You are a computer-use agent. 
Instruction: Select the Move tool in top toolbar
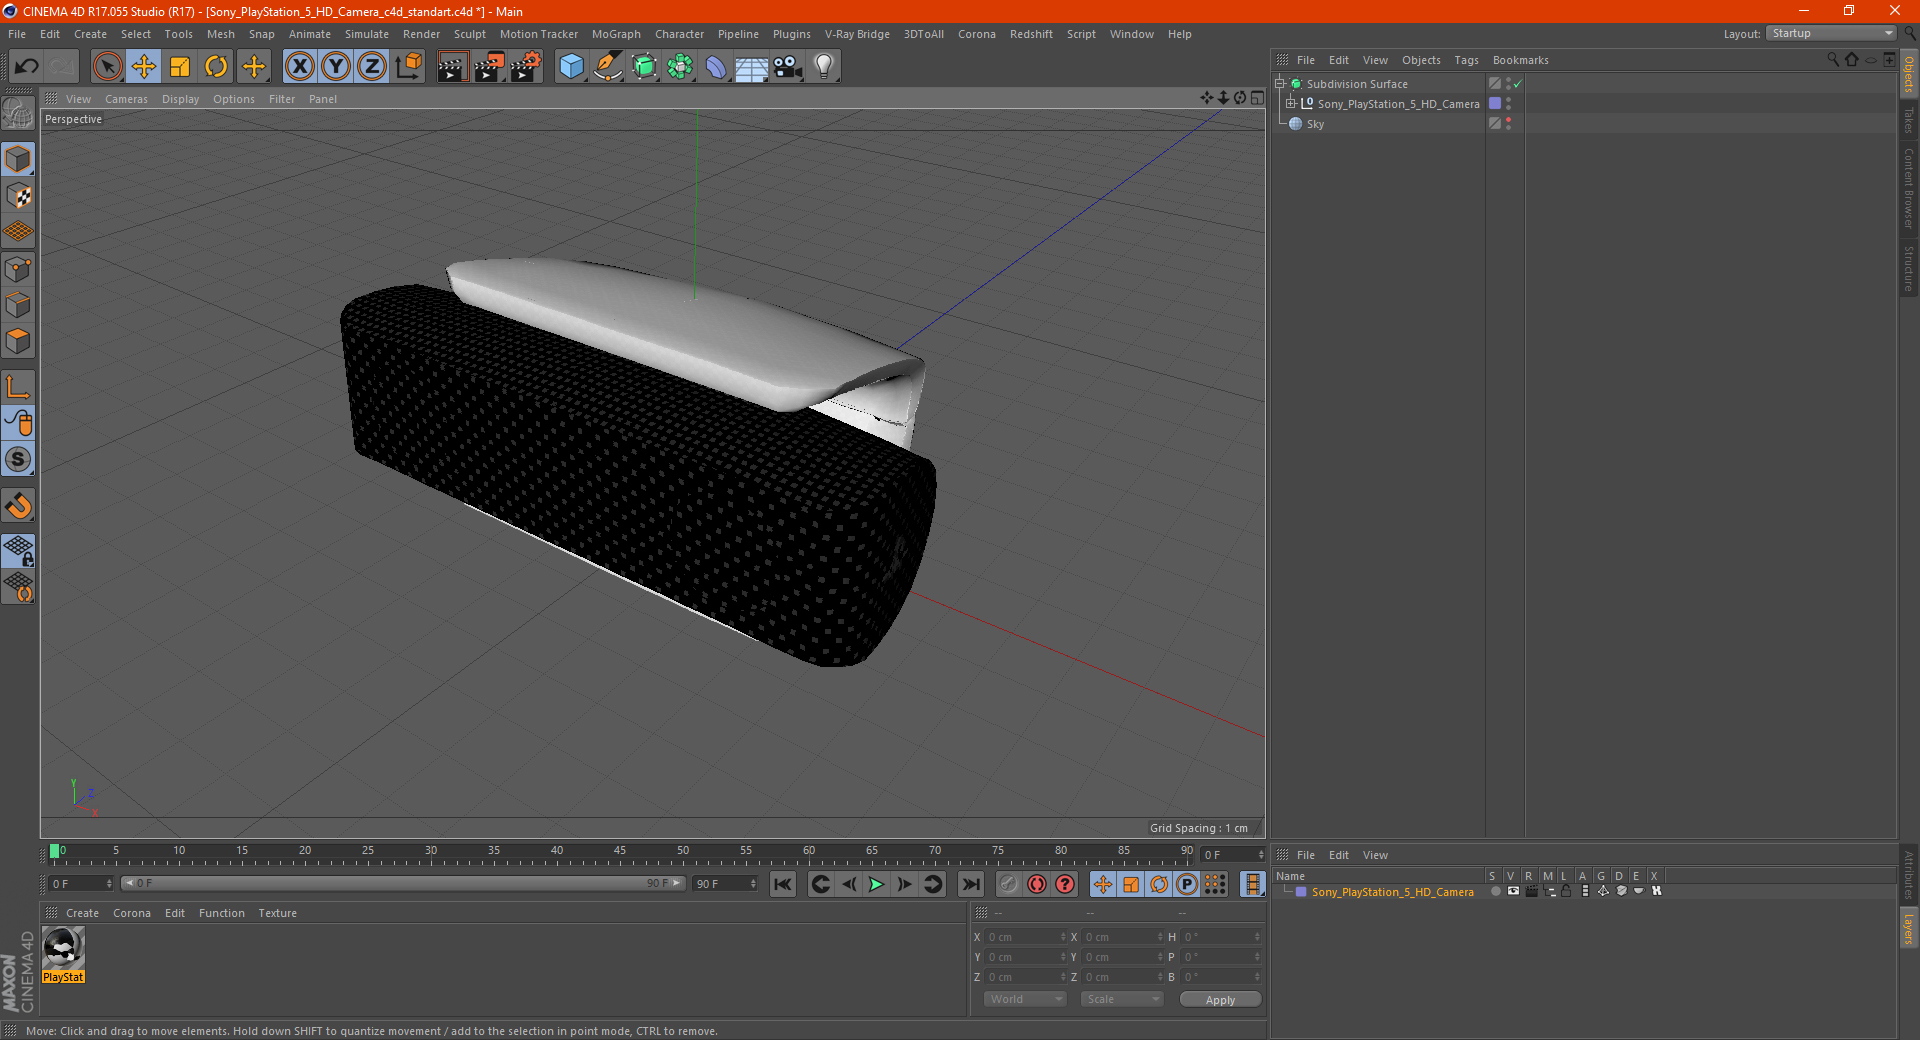coord(144,67)
